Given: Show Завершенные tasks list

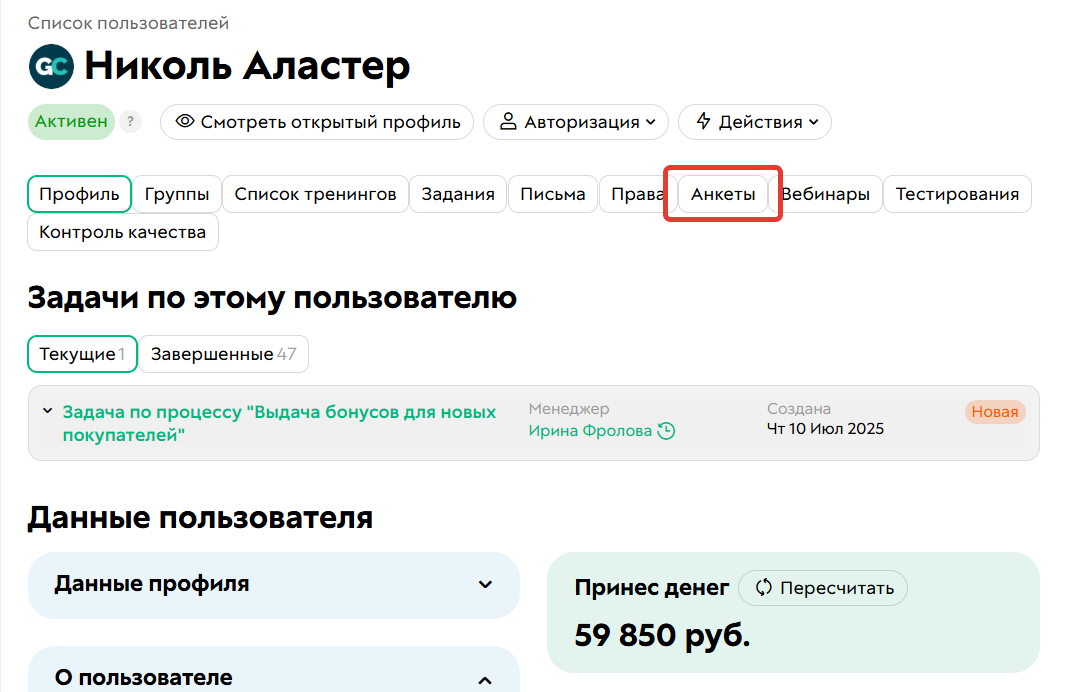Looking at the screenshot, I should point(223,354).
